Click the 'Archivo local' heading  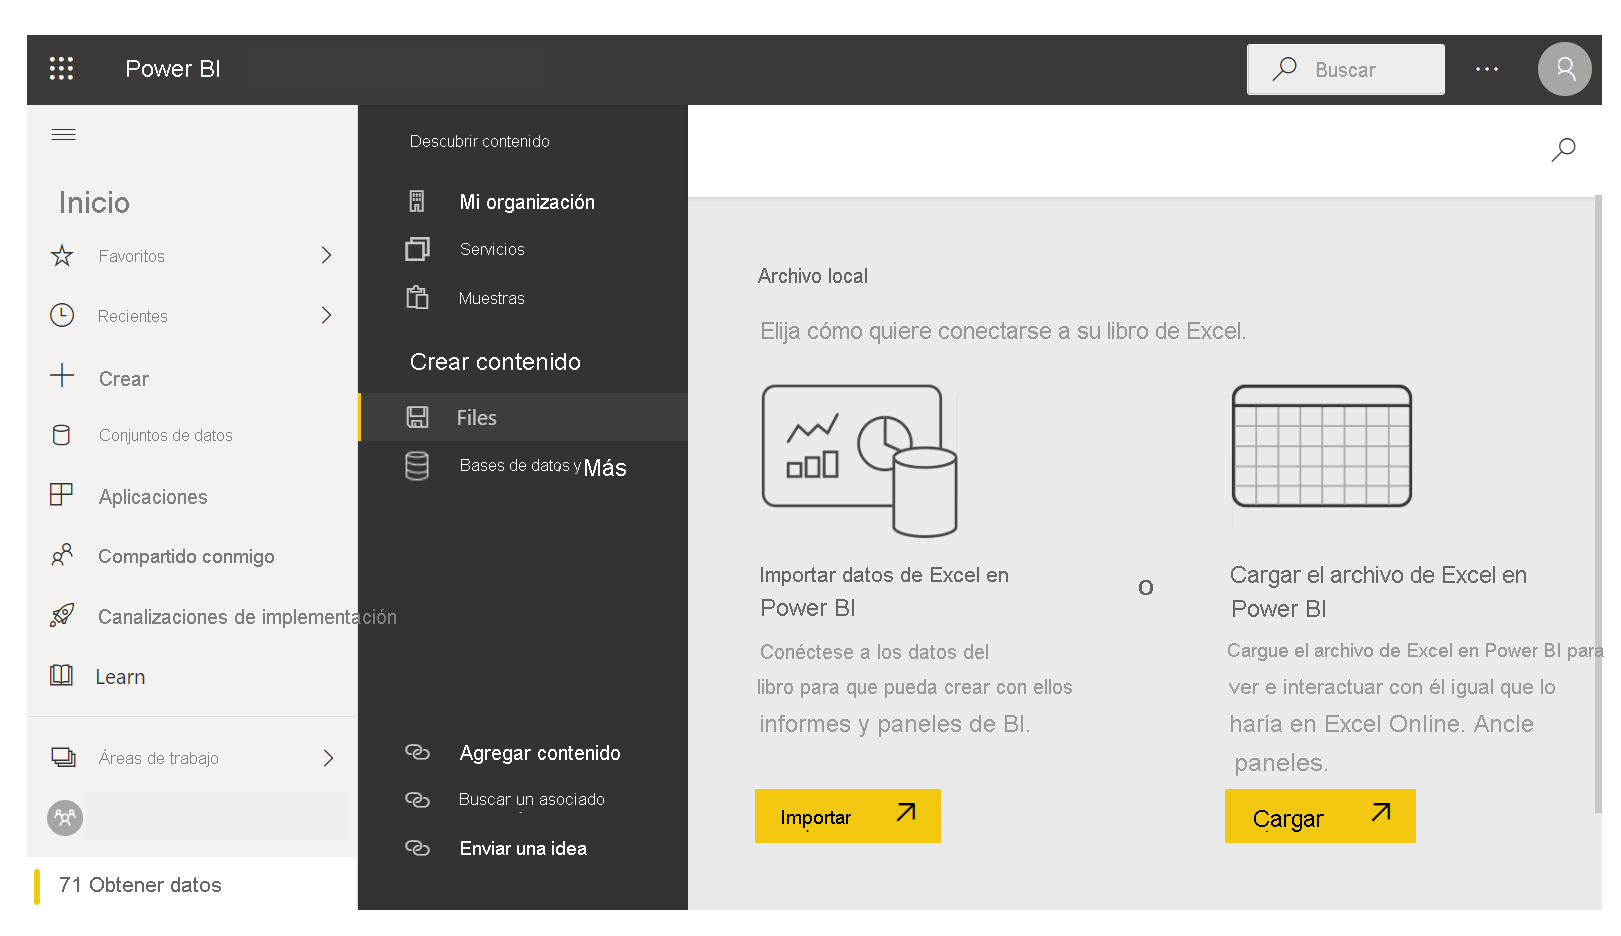[x=813, y=276]
